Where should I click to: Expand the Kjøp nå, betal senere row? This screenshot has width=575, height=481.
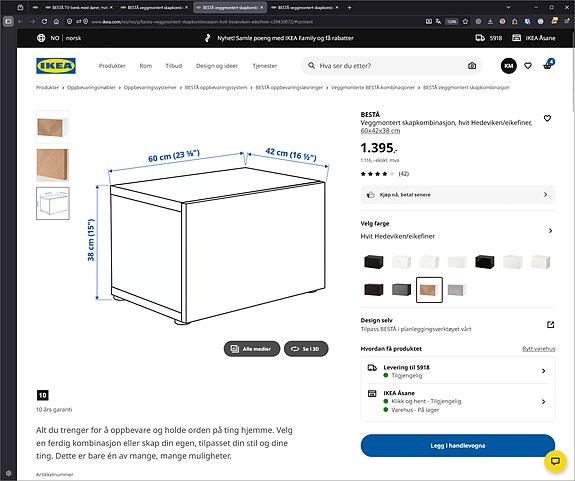point(458,195)
